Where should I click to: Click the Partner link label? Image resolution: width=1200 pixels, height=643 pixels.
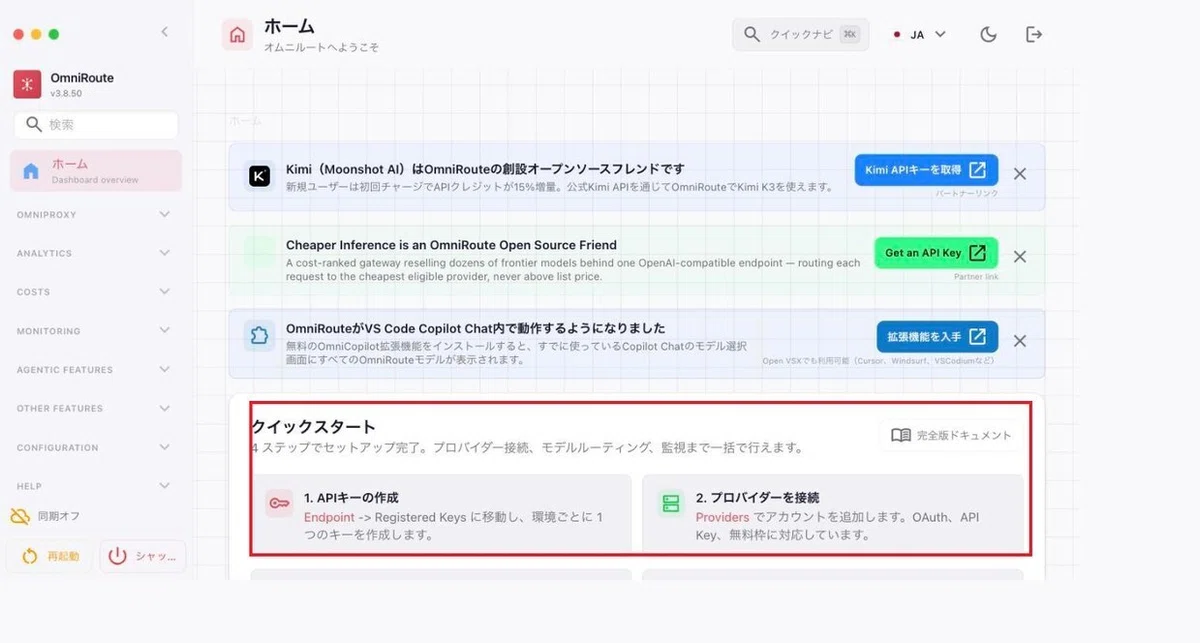tap(976, 276)
